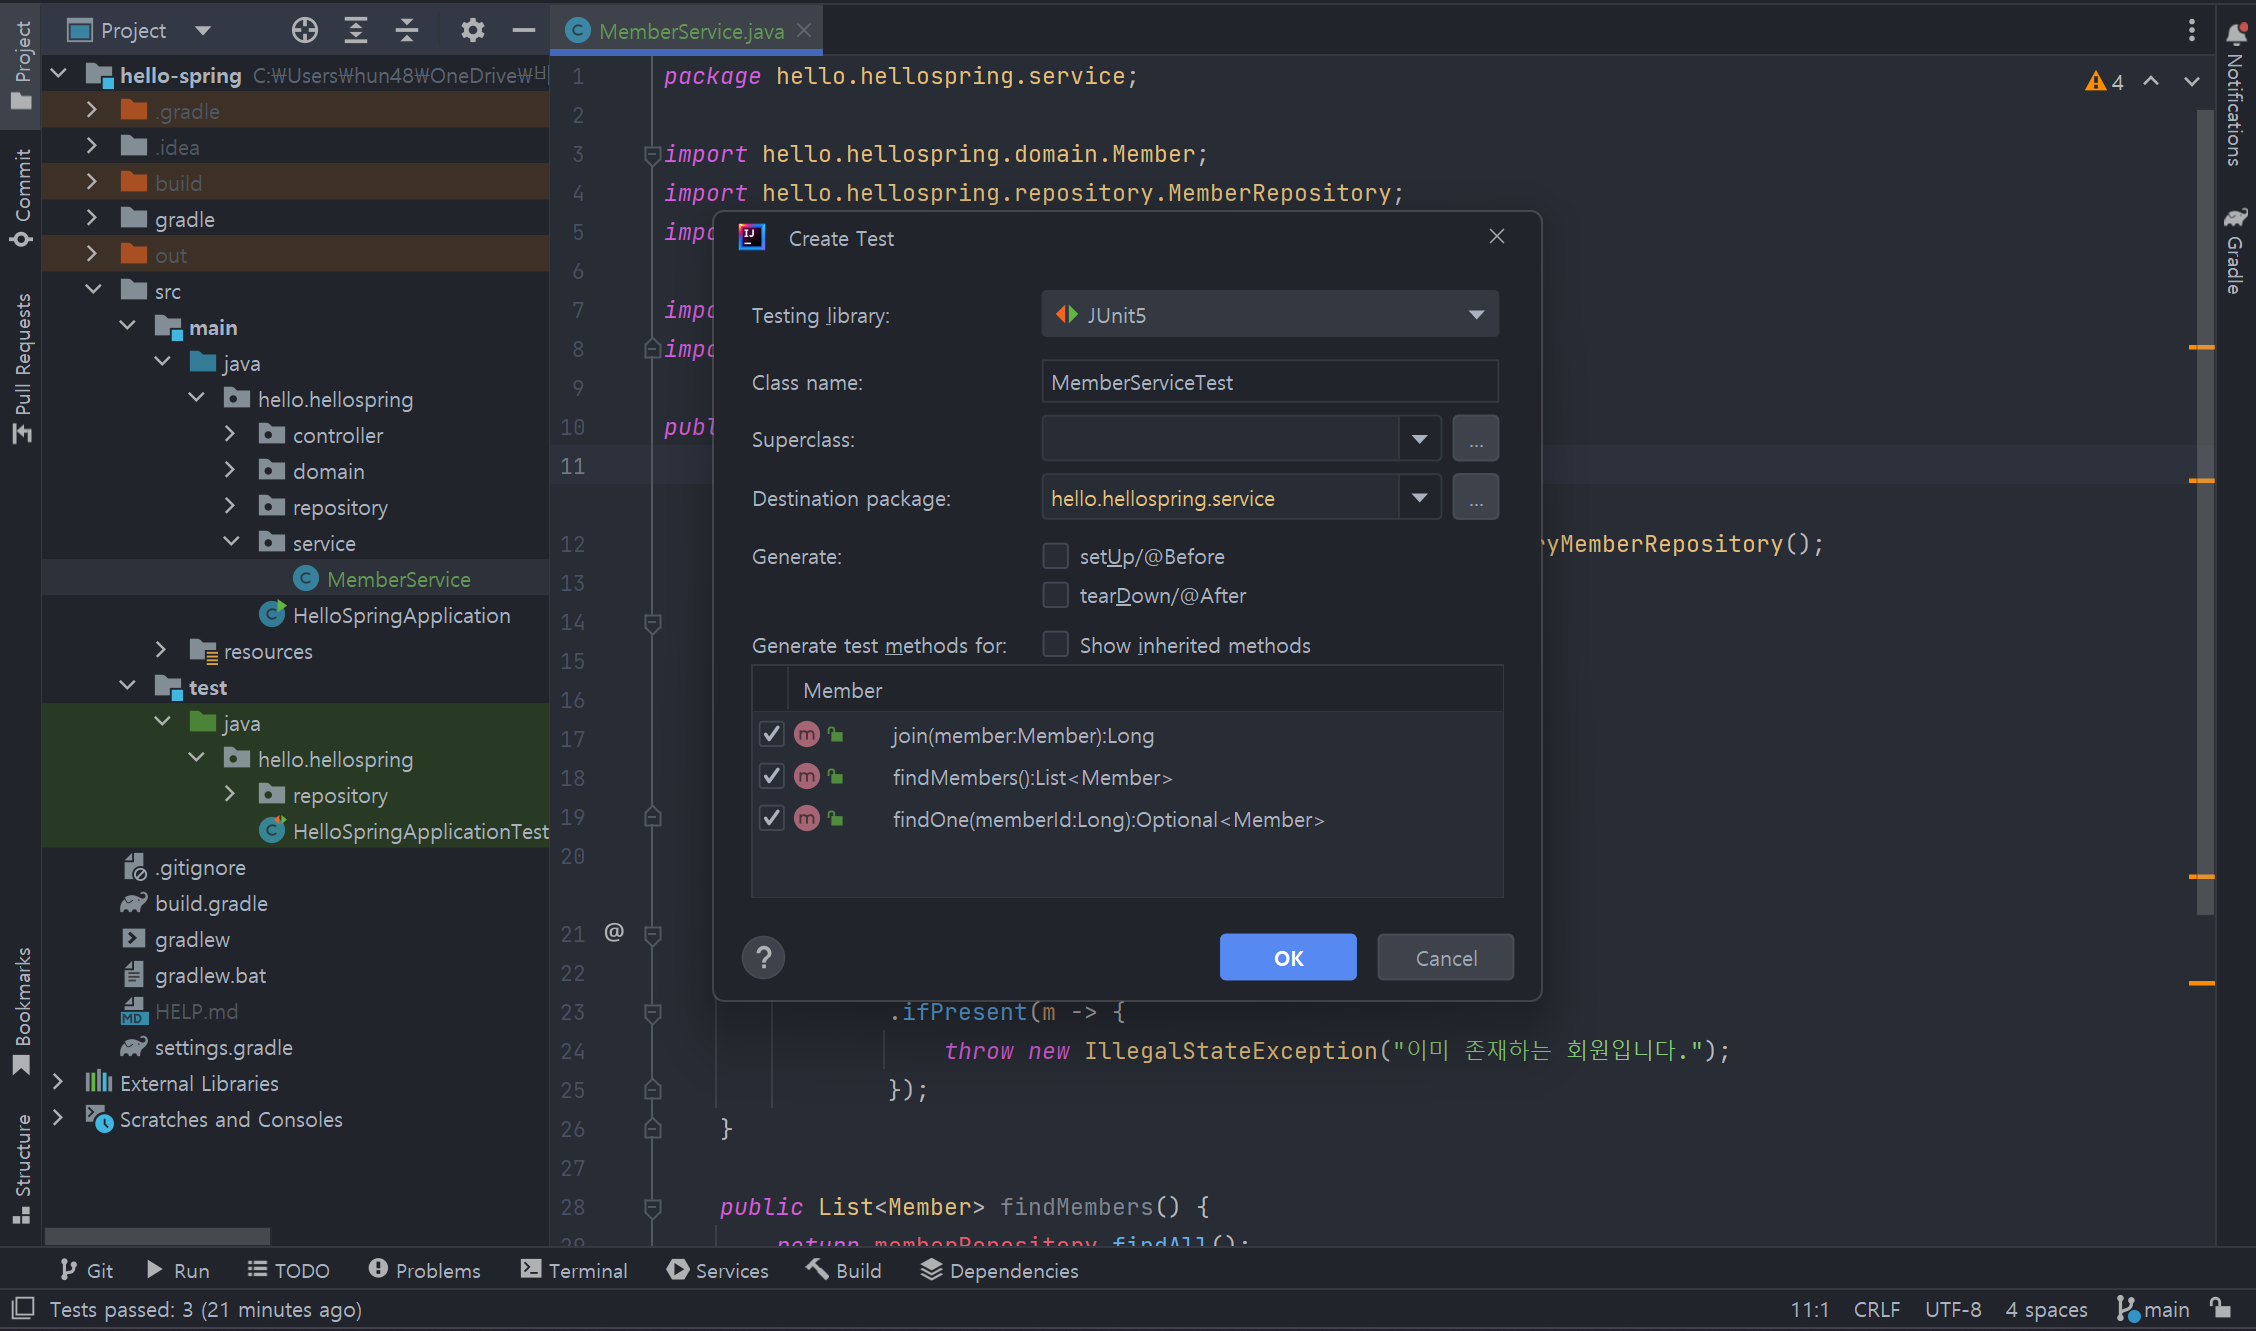Viewport: 2256px width, 1331px height.
Task: Check Show inherited methods
Action: 1055,644
